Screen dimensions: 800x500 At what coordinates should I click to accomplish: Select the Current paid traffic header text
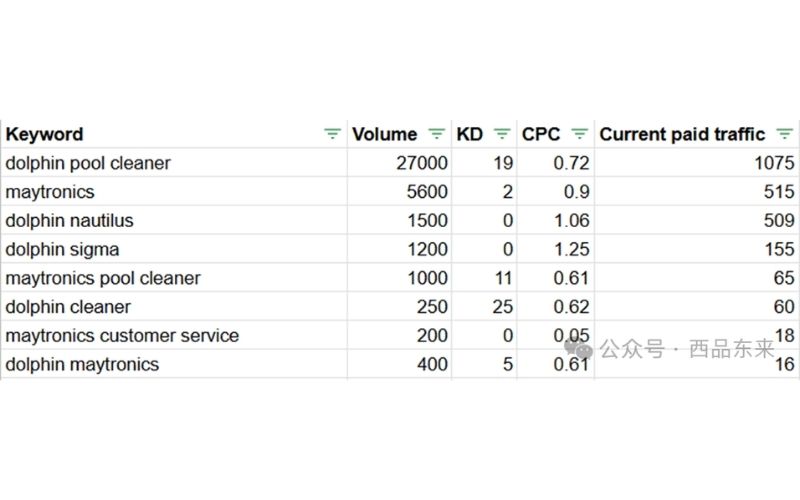click(x=682, y=134)
